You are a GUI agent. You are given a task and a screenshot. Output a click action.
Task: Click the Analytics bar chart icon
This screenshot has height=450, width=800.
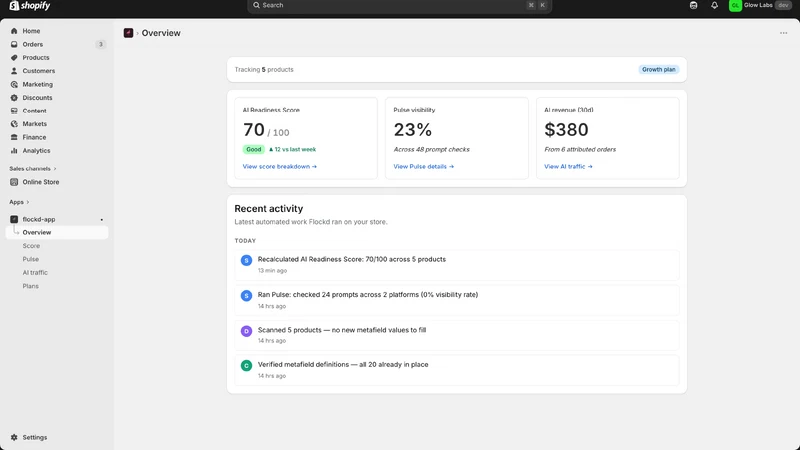14,151
